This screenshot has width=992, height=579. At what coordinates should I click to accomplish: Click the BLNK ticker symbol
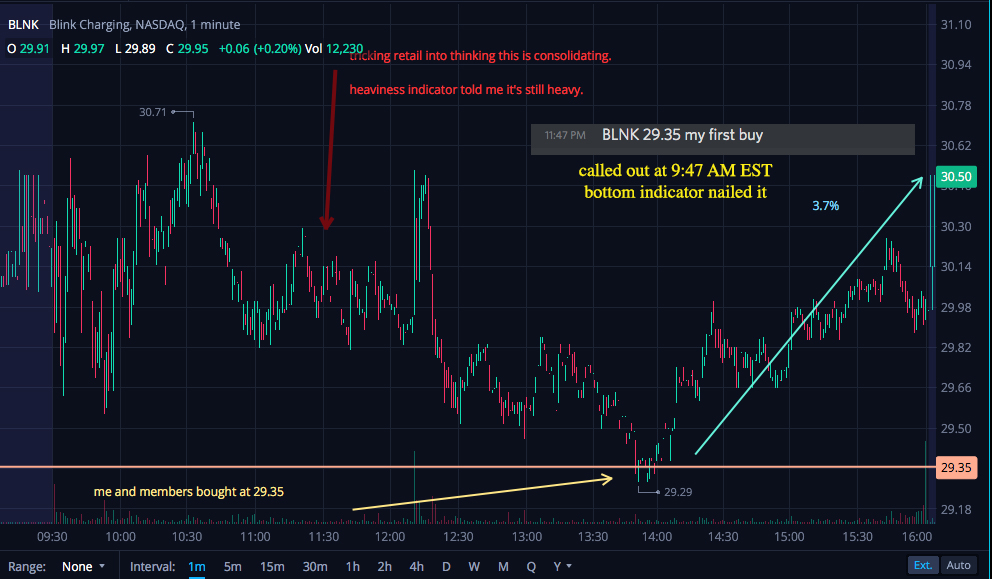(x=23, y=25)
